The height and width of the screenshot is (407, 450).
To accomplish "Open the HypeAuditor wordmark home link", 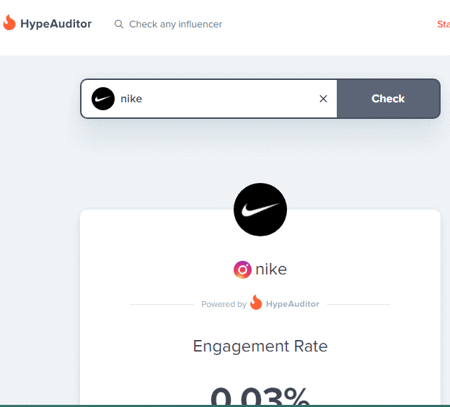I will 56,24.
